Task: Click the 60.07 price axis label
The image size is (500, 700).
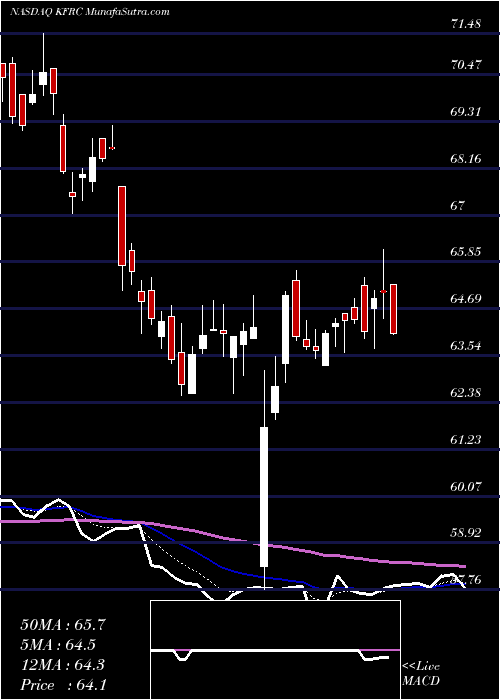Action: (x=466, y=487)
